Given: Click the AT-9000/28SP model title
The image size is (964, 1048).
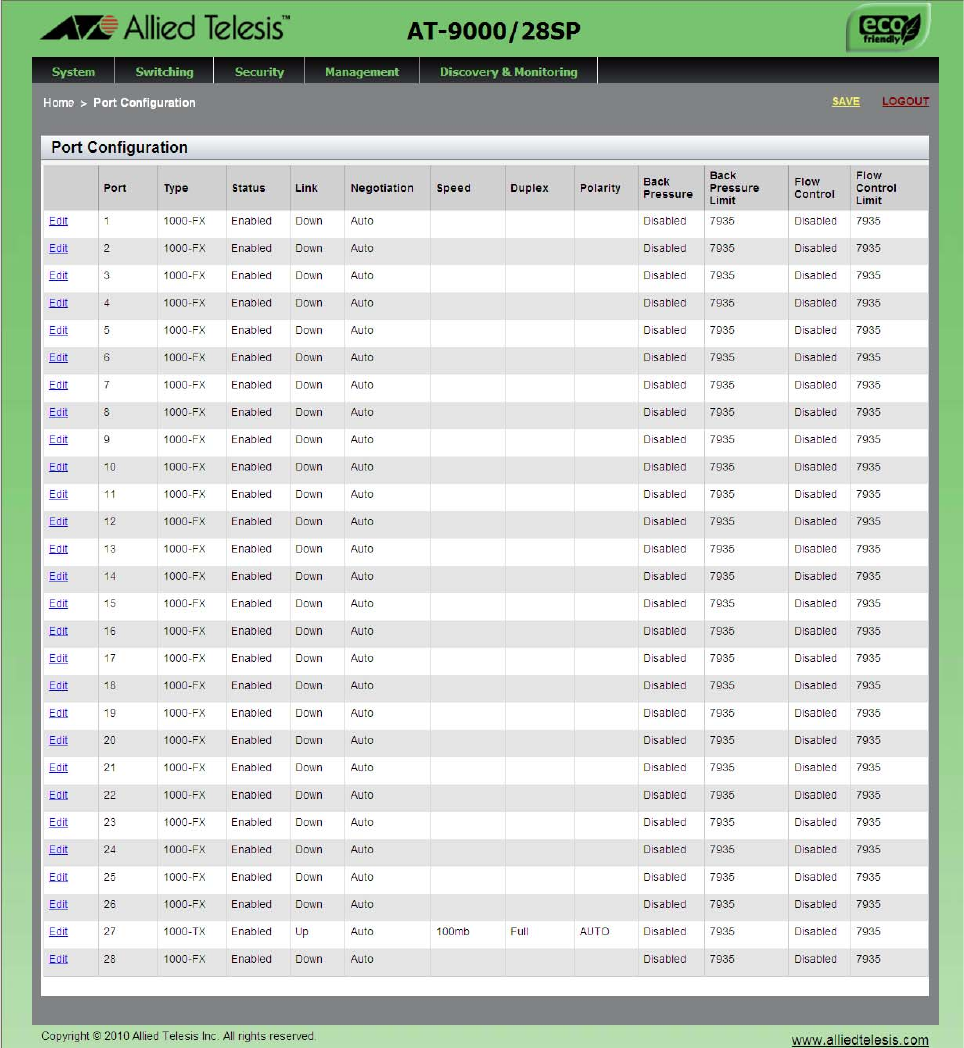Looking at the screenshot, I should 493,31.
